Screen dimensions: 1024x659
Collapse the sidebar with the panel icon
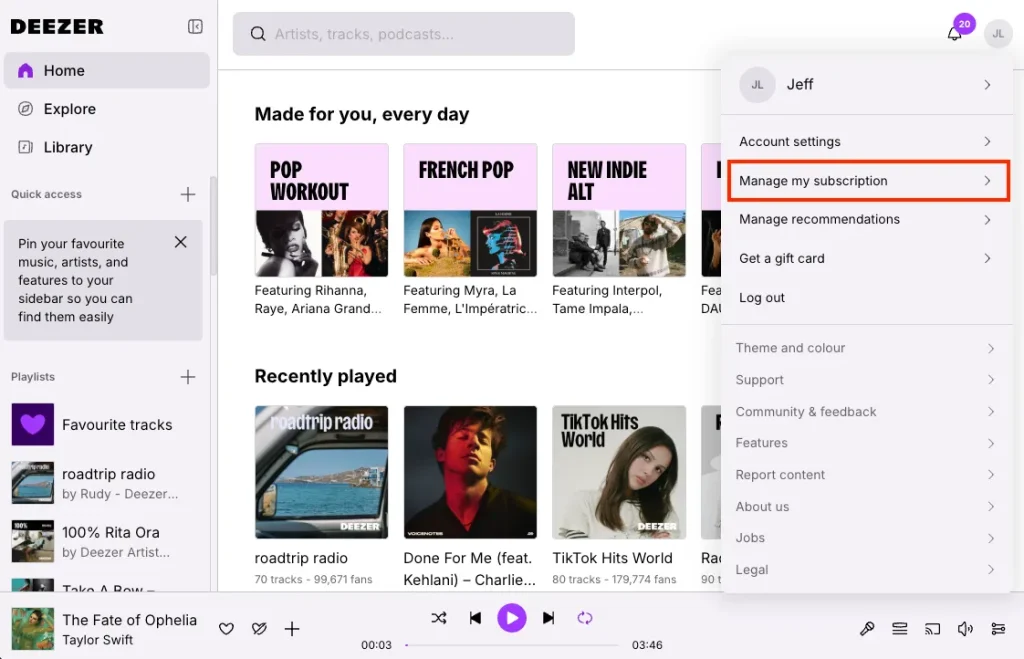[195, 26]
